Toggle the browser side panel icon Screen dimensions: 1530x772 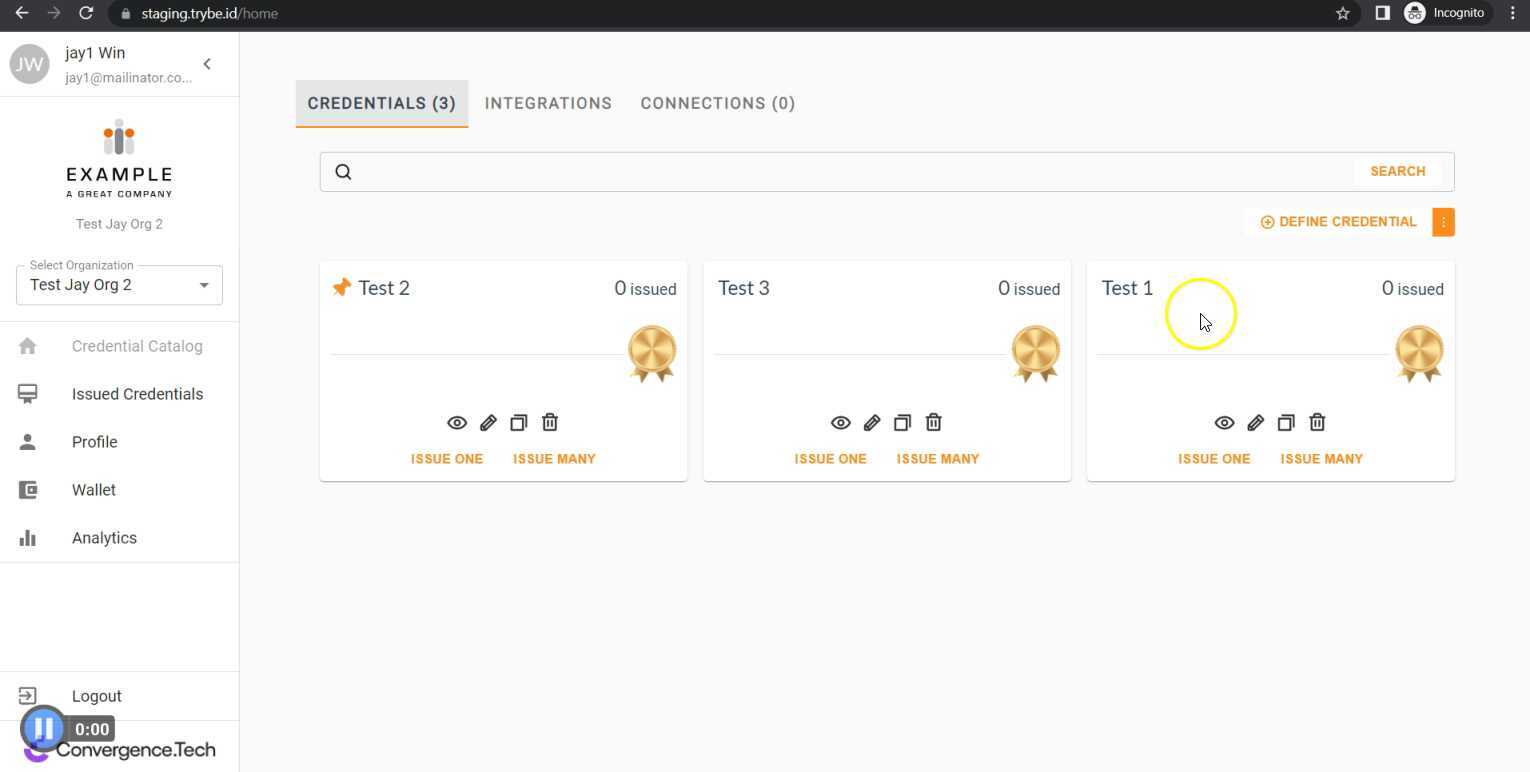click(1382, 13)
